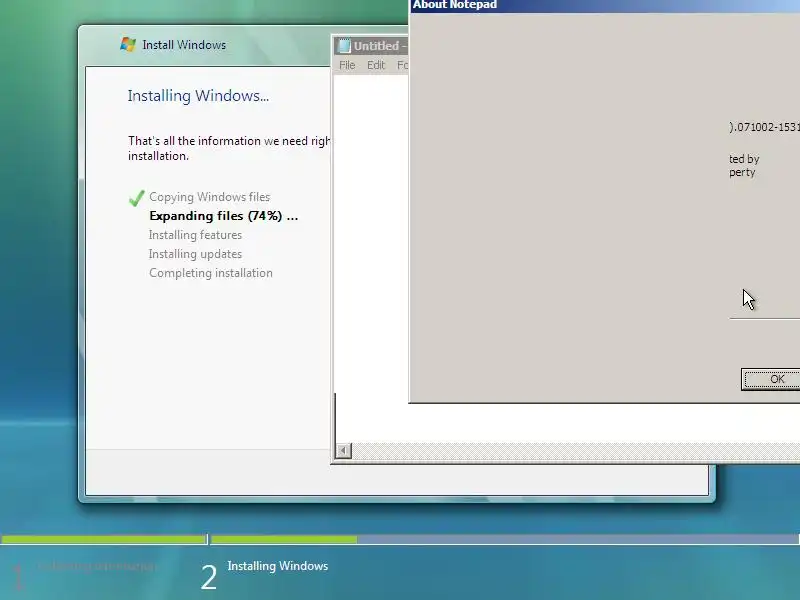Click the 'Untitled' Notepad title bar
This screenshot has height=600, width=800.
click(371, 46)
